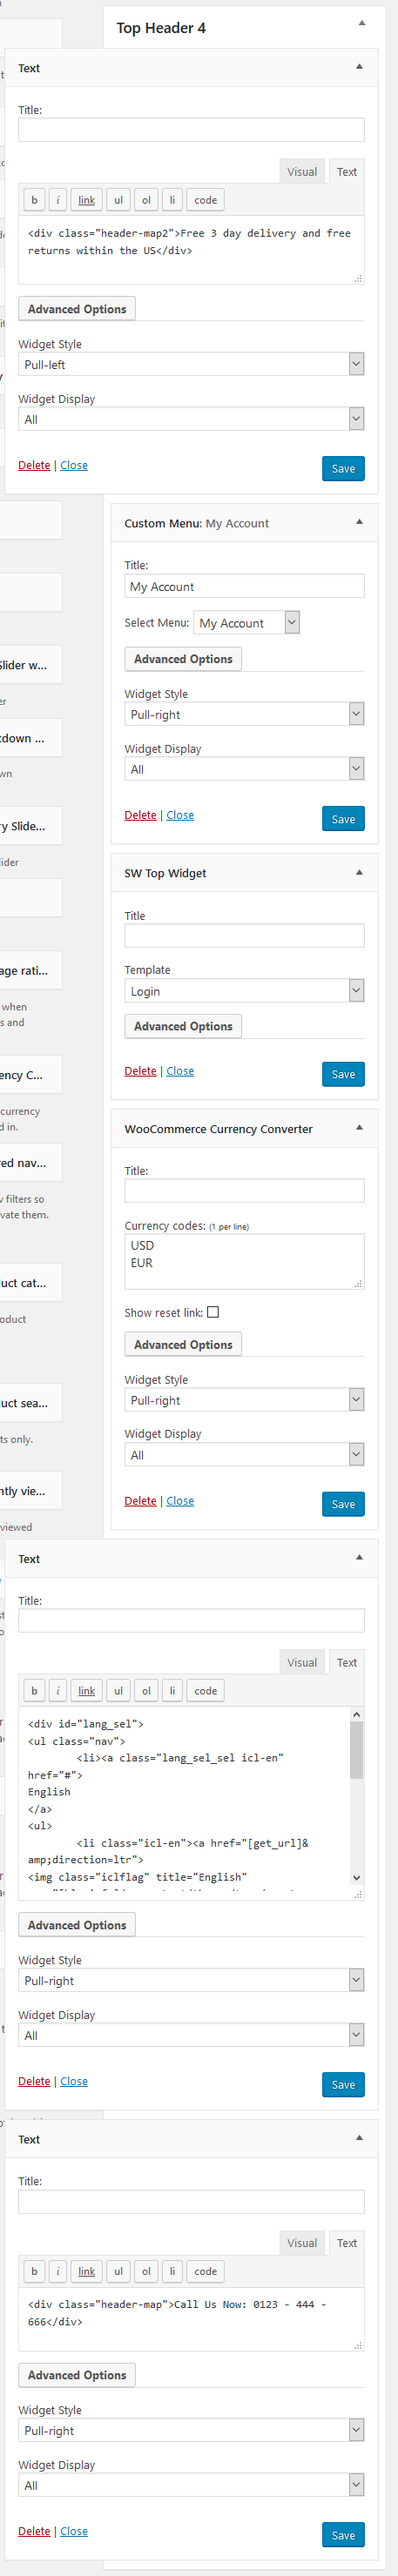Viewport: 398px width, 2576px height.
Task: Collapse the Text widget containing Call Us Now
Action: click(x=359, y=2137)
